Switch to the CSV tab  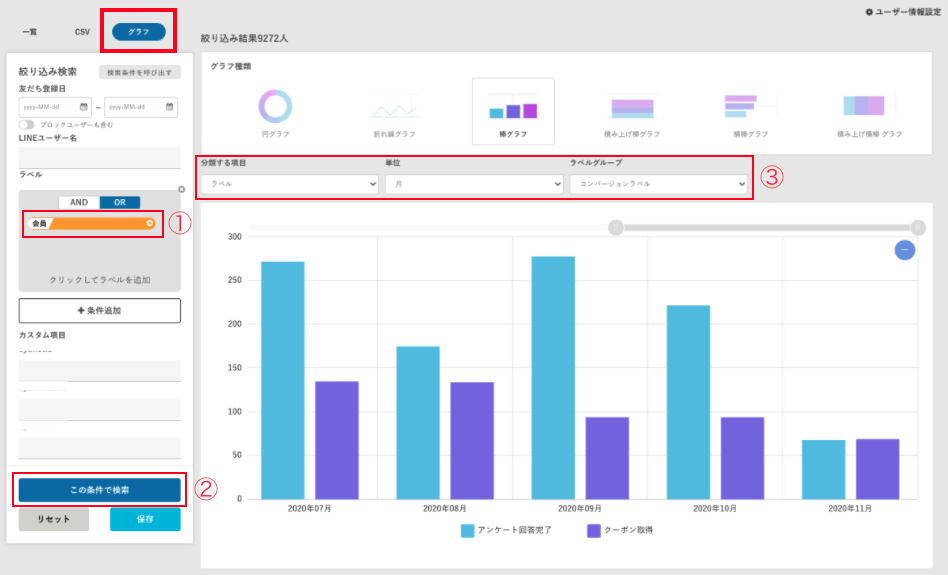[x=82, y=32]
